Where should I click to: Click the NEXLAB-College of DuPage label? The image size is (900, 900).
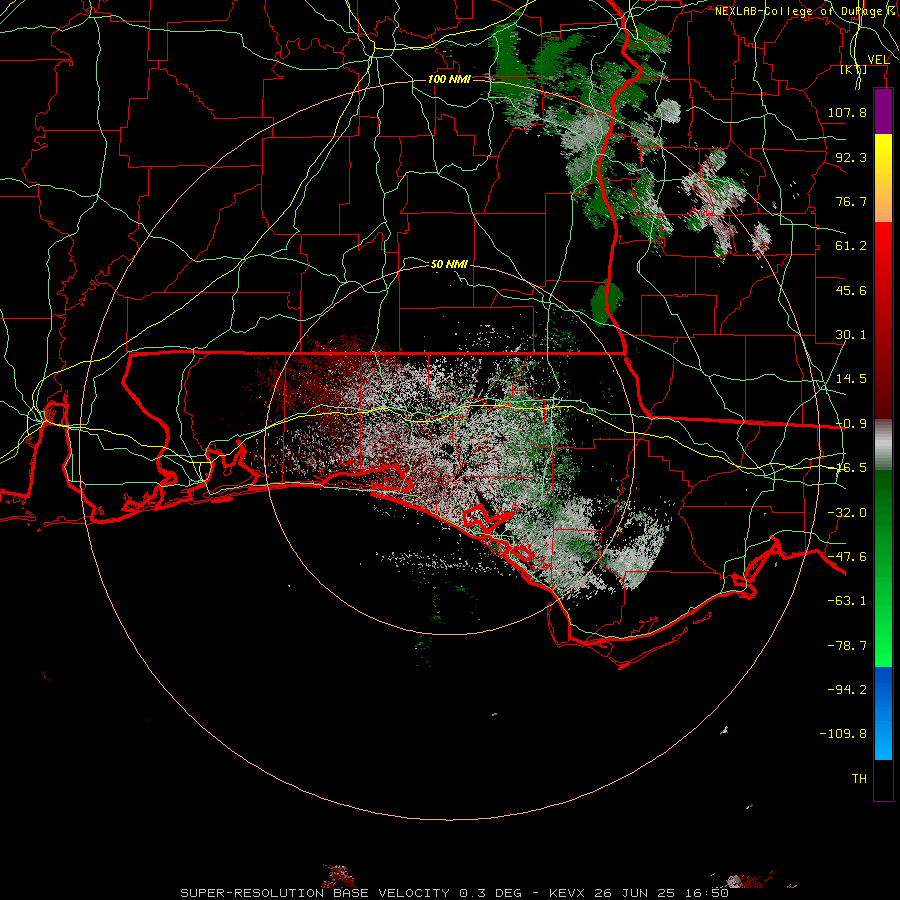coord(799,11)
